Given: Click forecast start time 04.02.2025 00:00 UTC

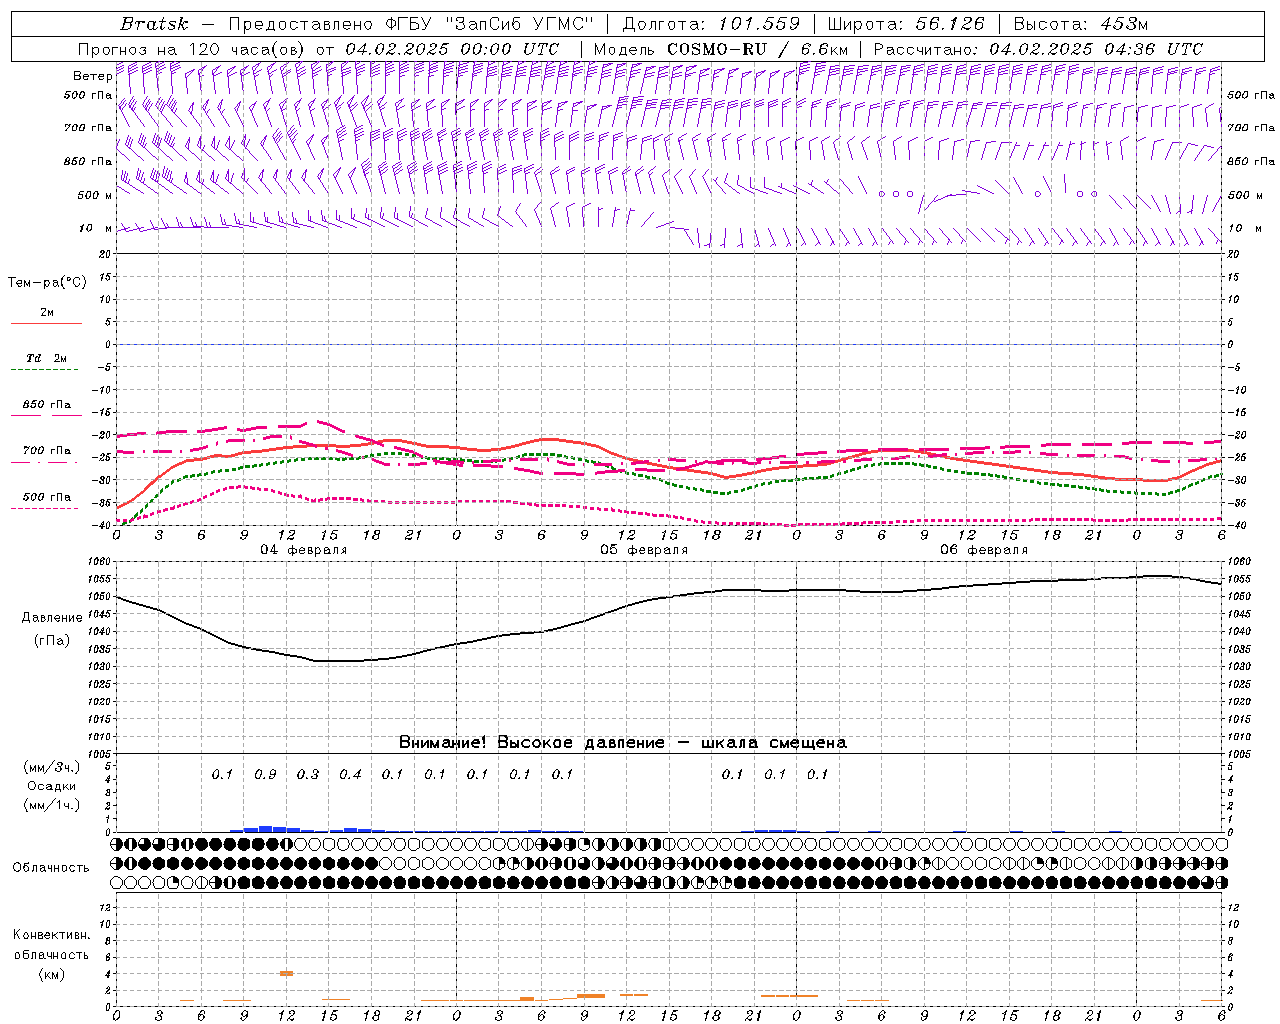Looking at the screenshot, I should click(x=452, y=49).
